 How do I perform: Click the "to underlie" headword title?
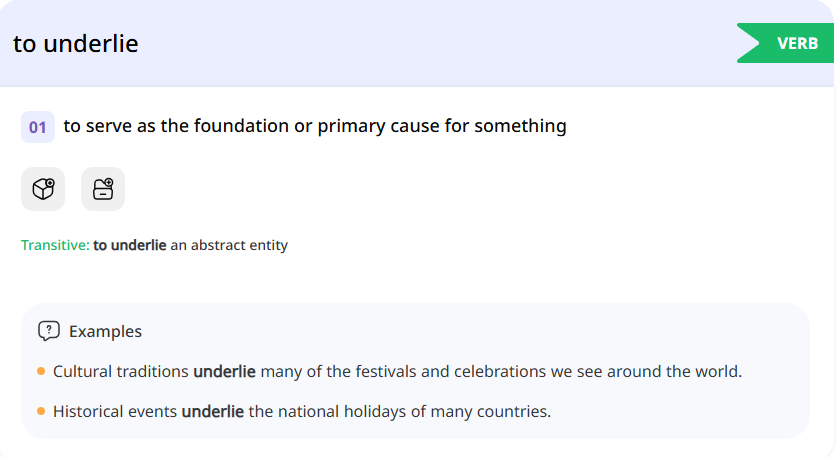click(x=76, y=44)
